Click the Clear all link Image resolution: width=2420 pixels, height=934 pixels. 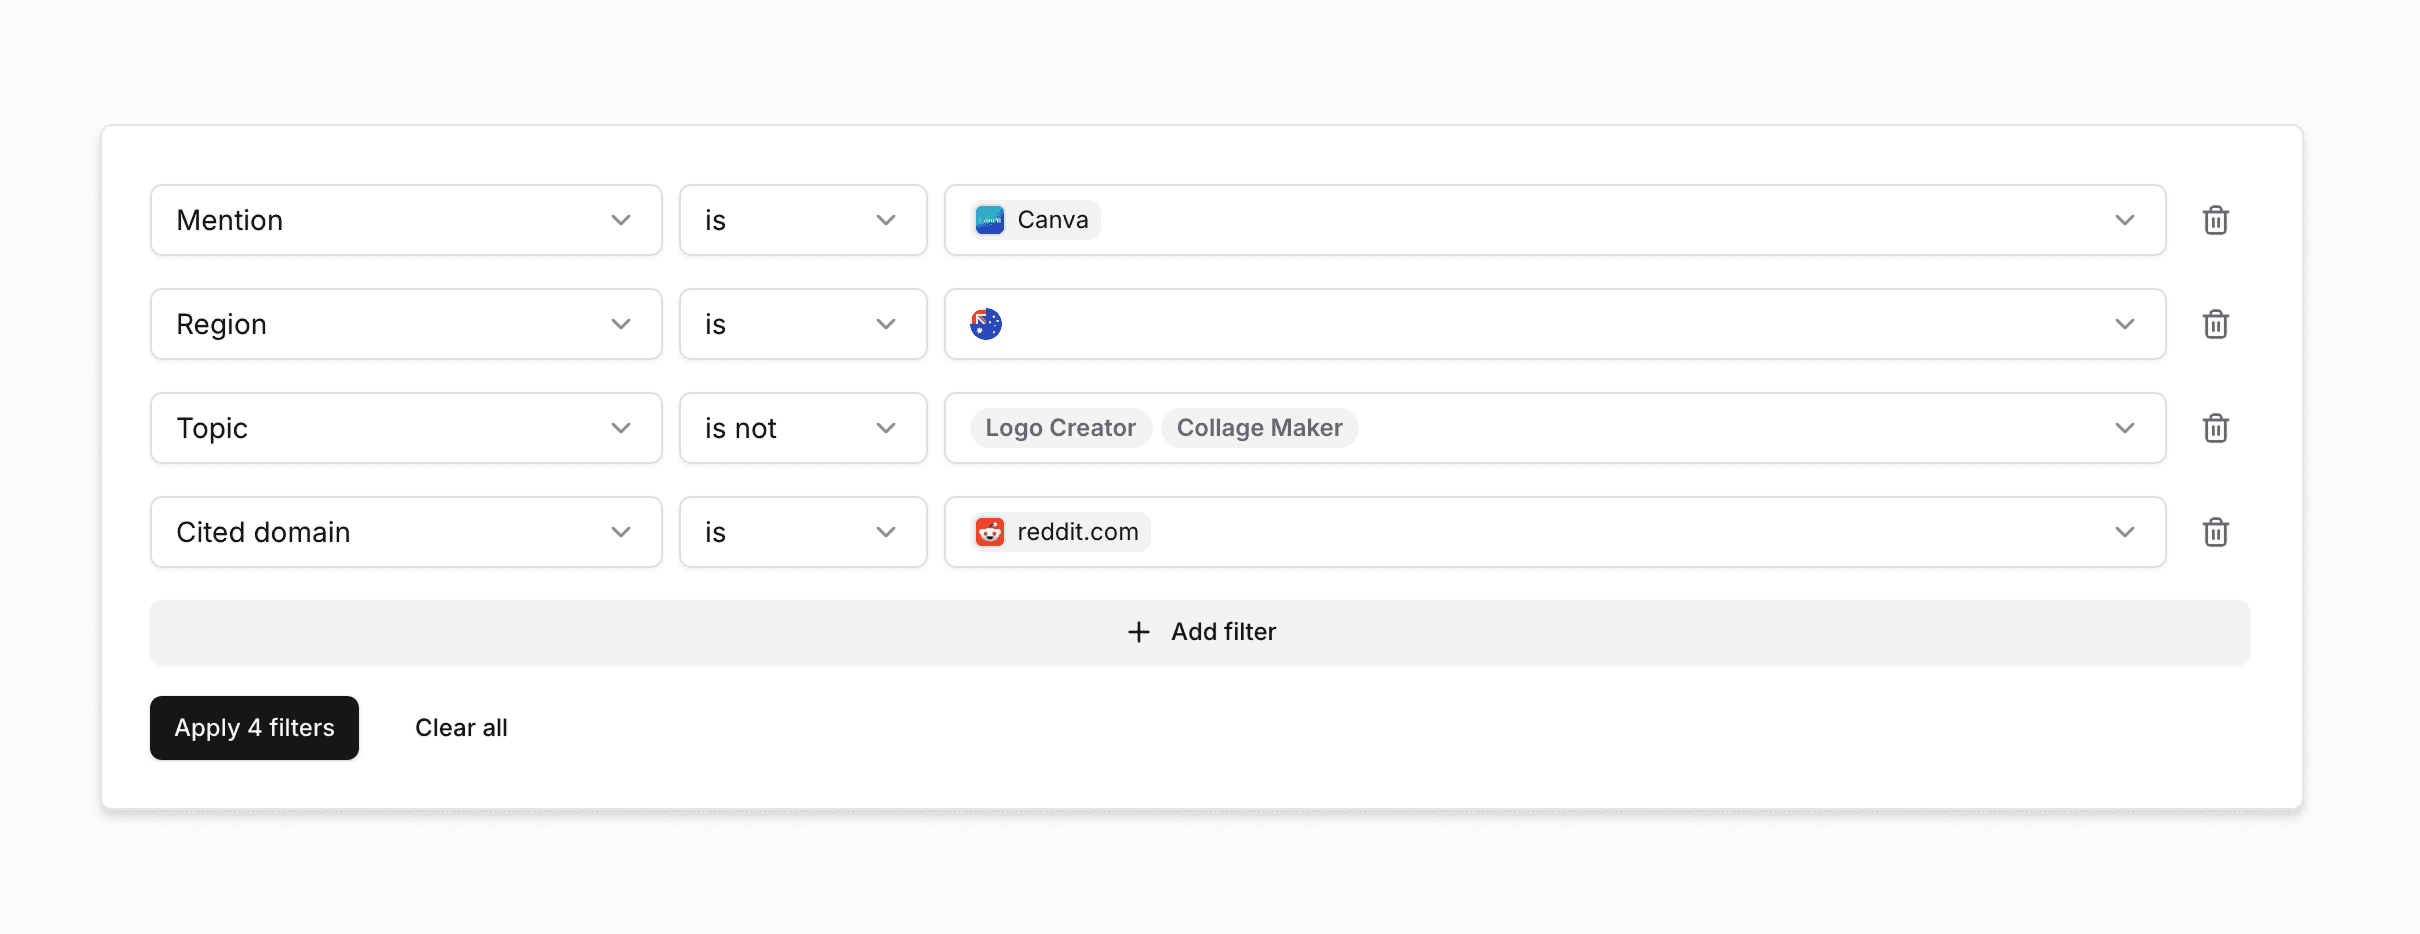coord(461,727)
